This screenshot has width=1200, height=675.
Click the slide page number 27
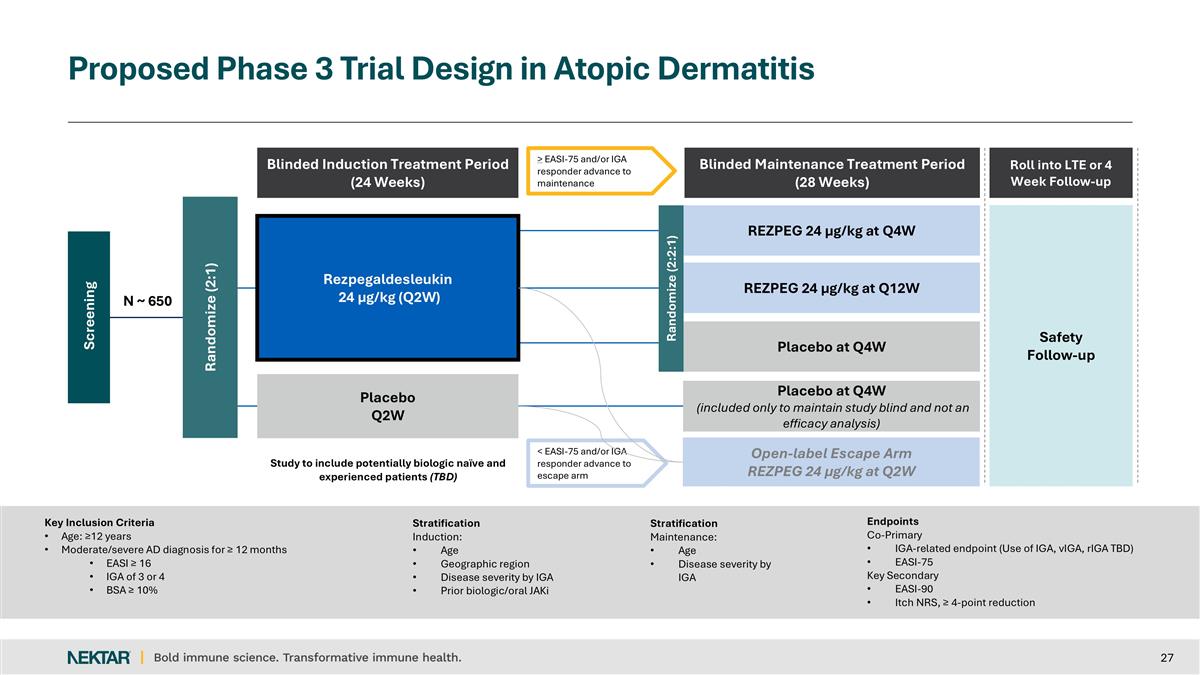[x=1166, y=657]
